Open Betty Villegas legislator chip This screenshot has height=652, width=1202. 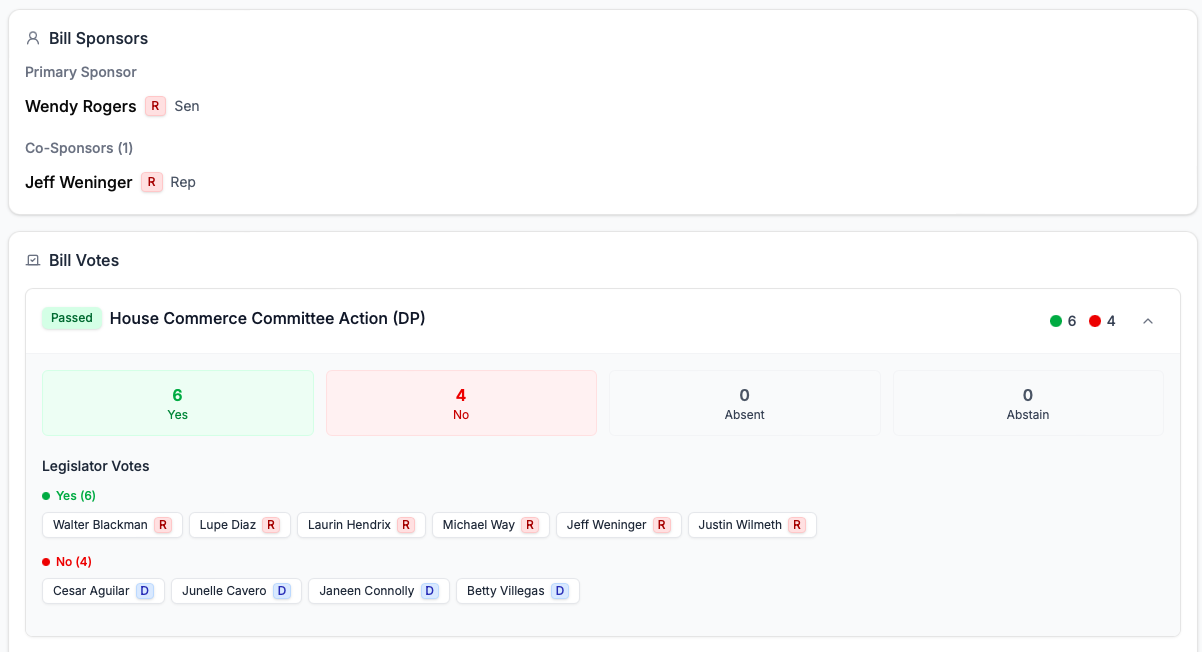click(506, 591)
